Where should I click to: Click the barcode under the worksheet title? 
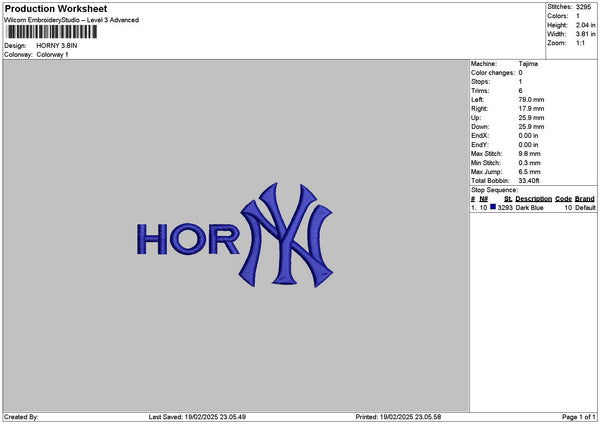[x=52, y=32]
